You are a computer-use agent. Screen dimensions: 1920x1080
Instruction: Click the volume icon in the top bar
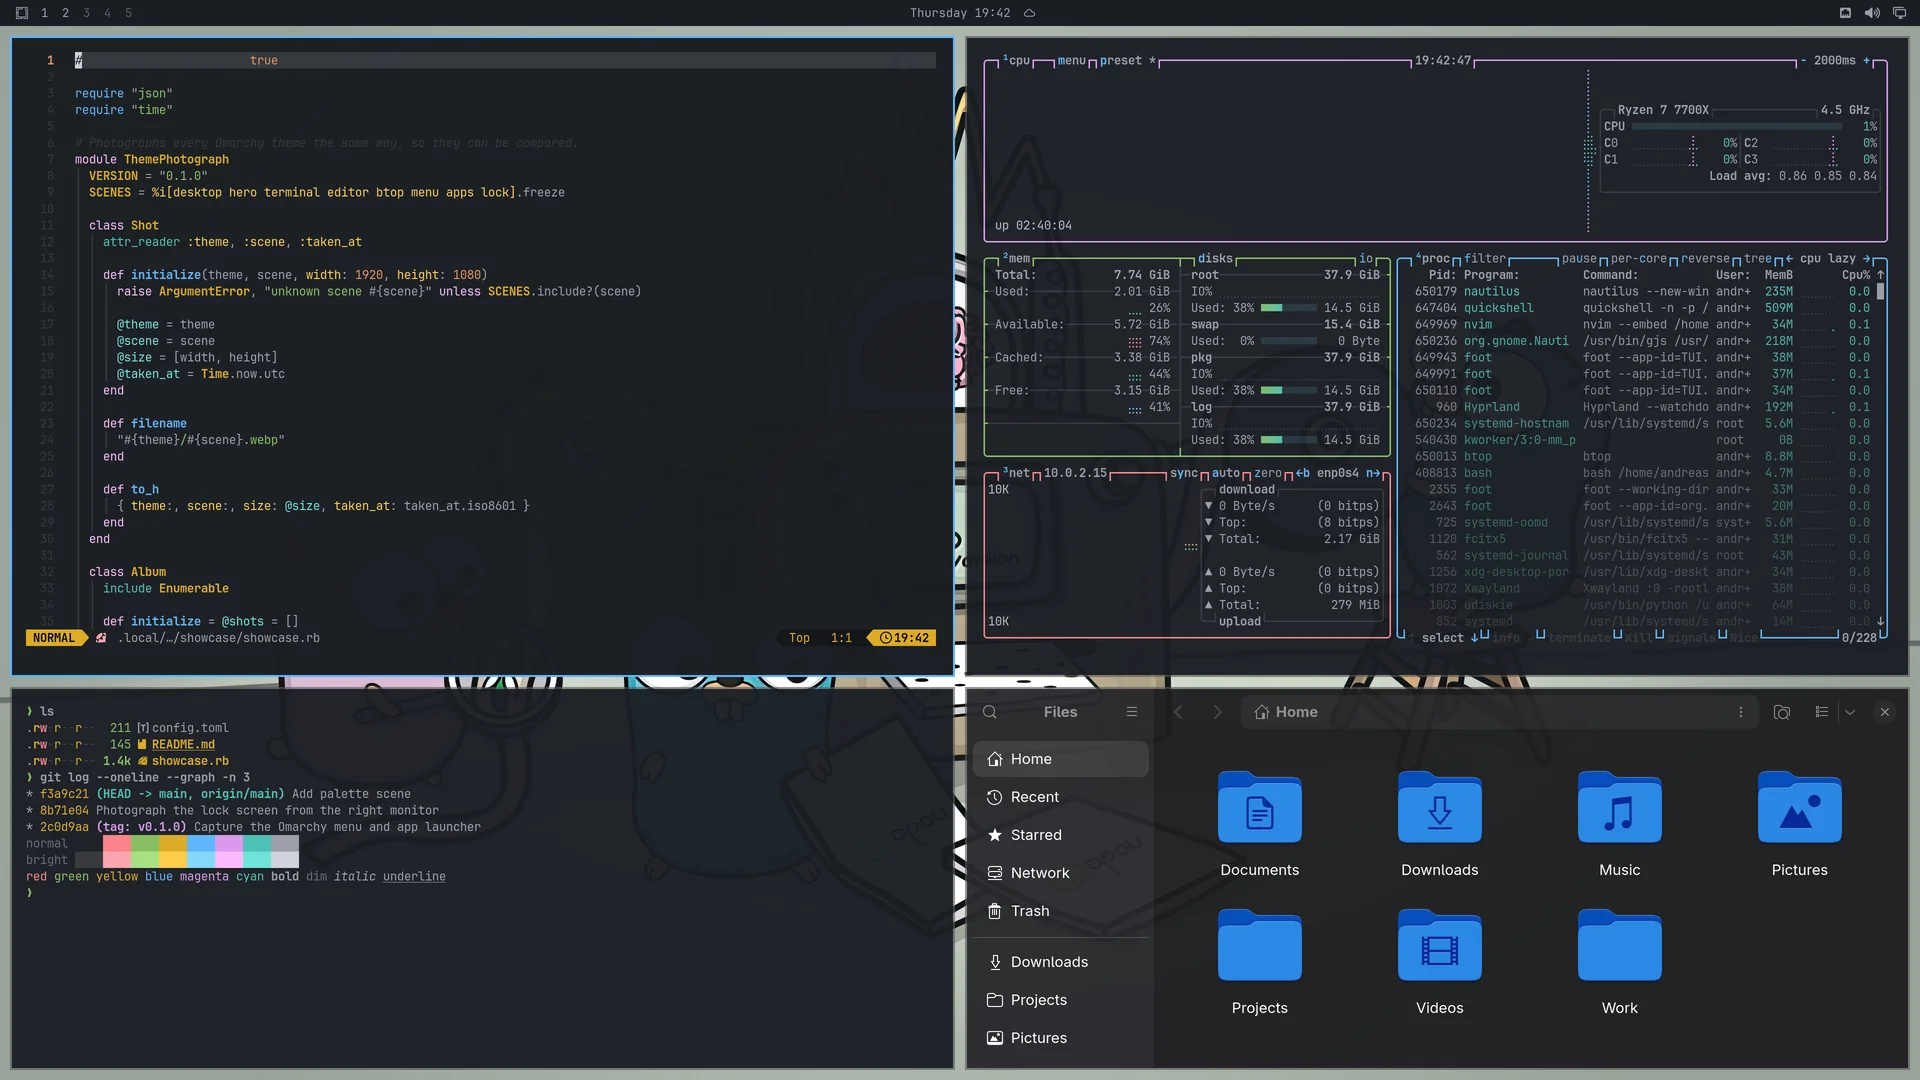click(x=1872, y=13)
